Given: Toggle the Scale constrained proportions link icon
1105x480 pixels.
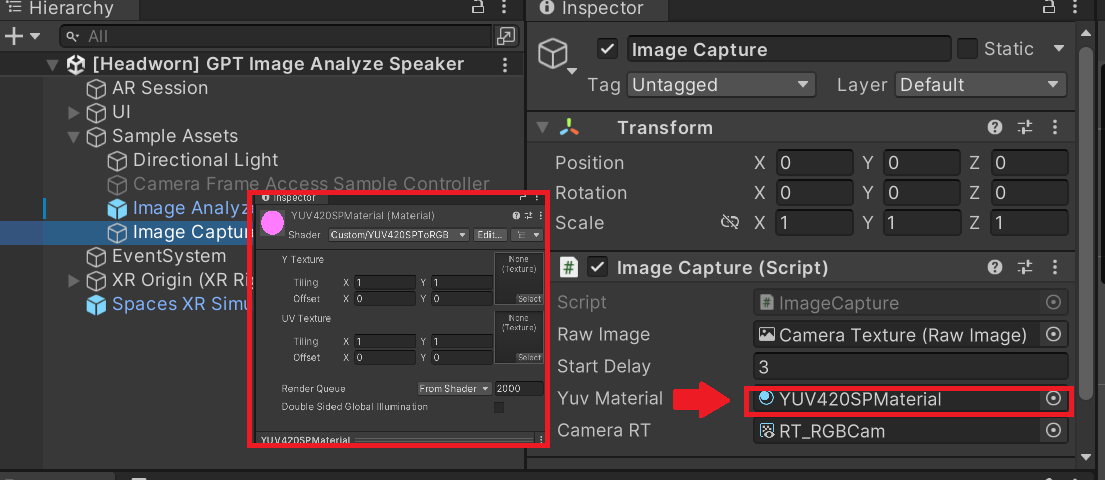Looking at the screenshot, I should click(730, 223).
